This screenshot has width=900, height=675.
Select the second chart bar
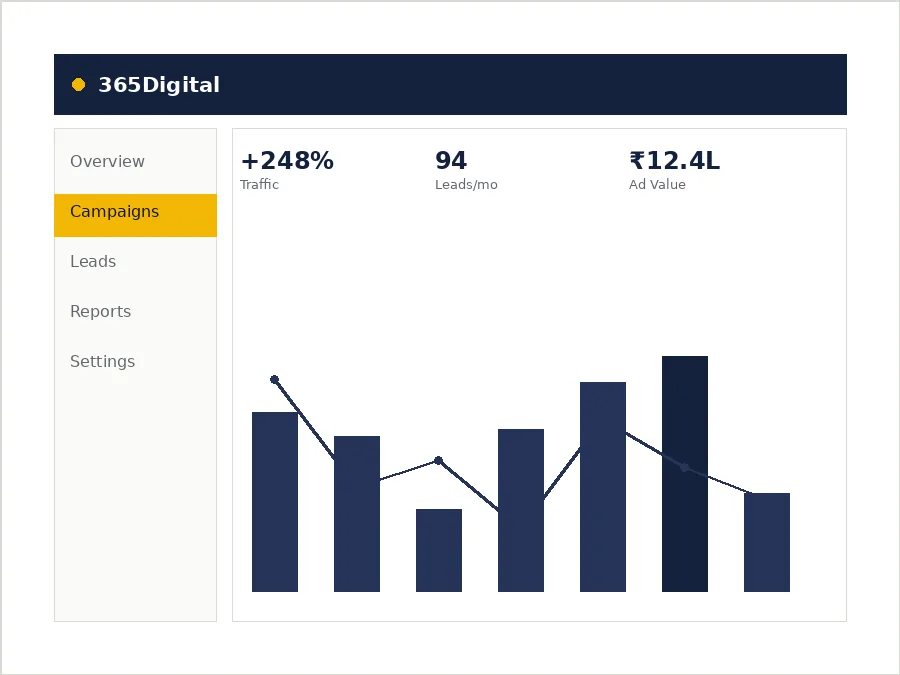click(357, 514)
